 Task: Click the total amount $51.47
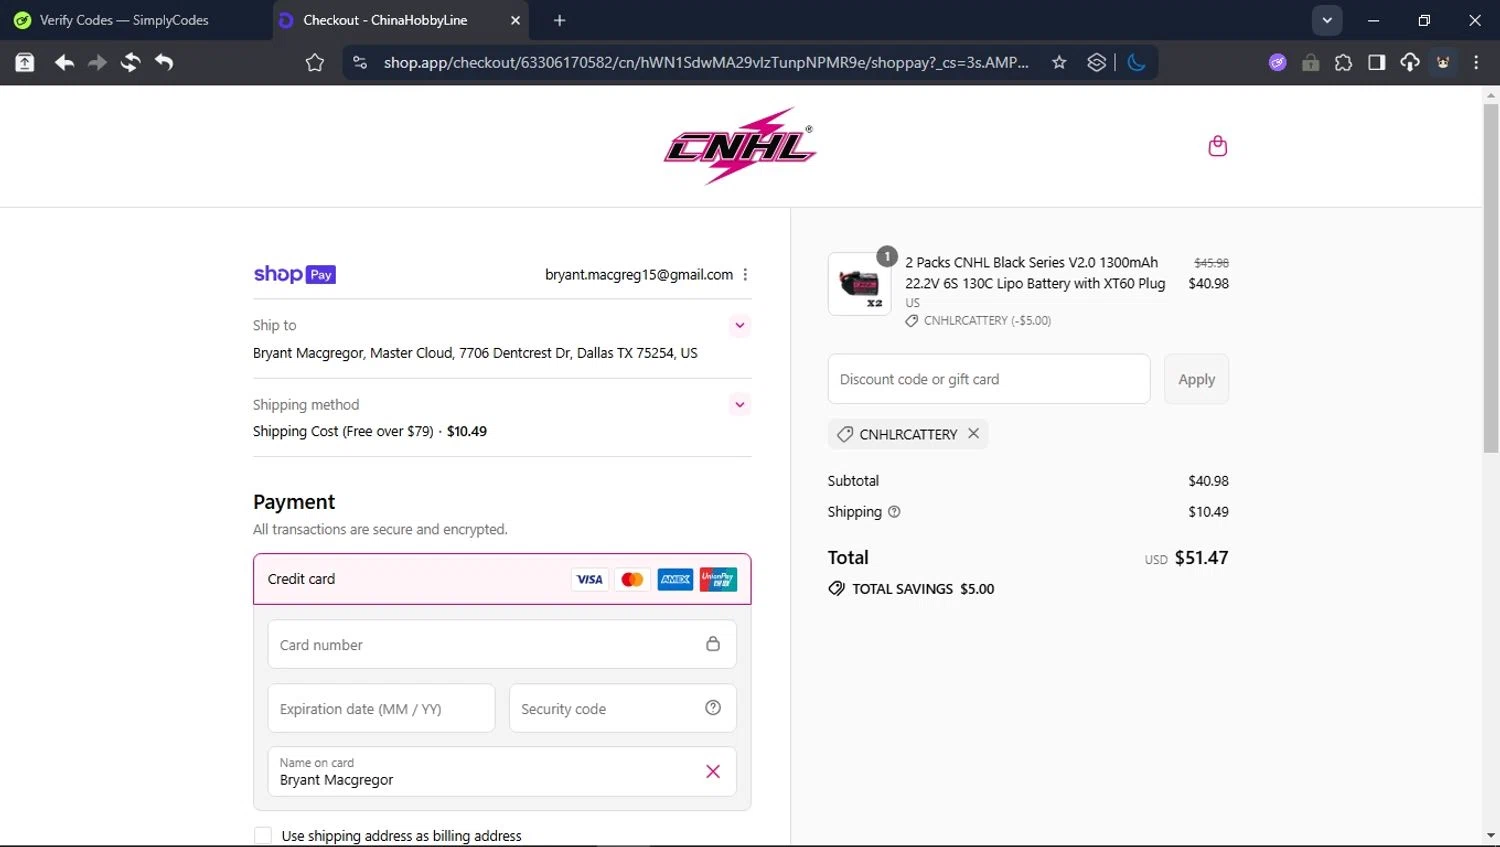(1201, 558)
